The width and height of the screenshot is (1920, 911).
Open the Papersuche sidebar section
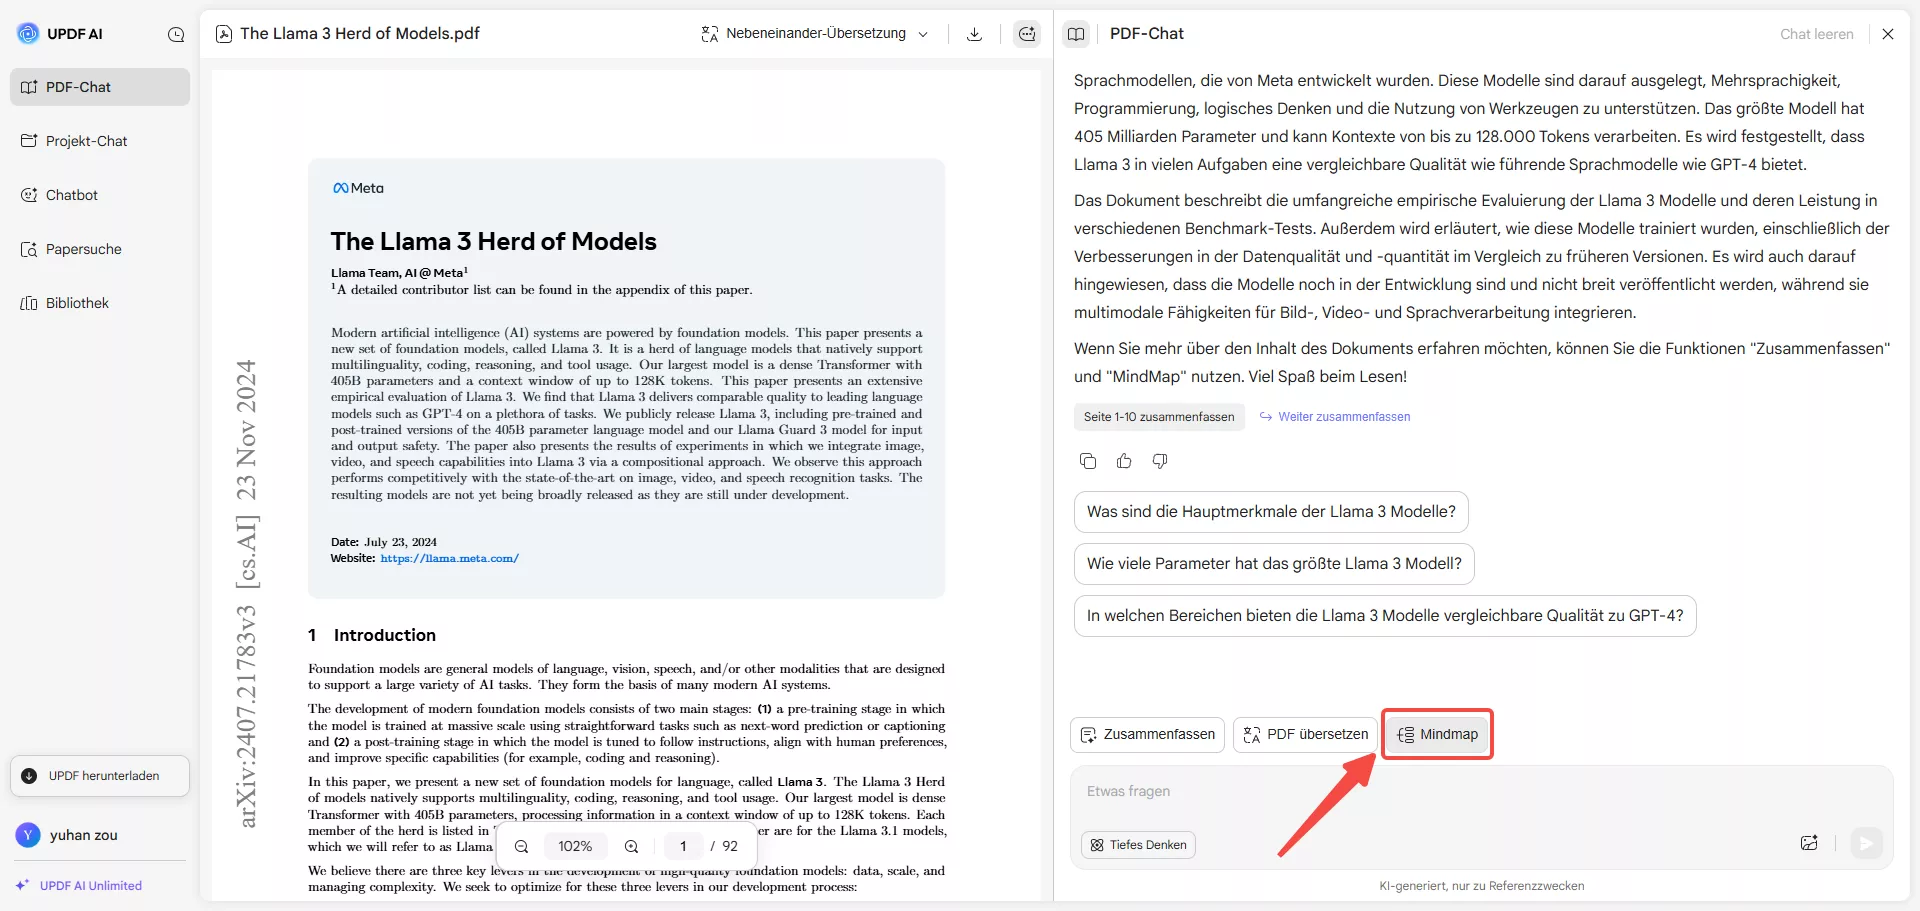84,248
